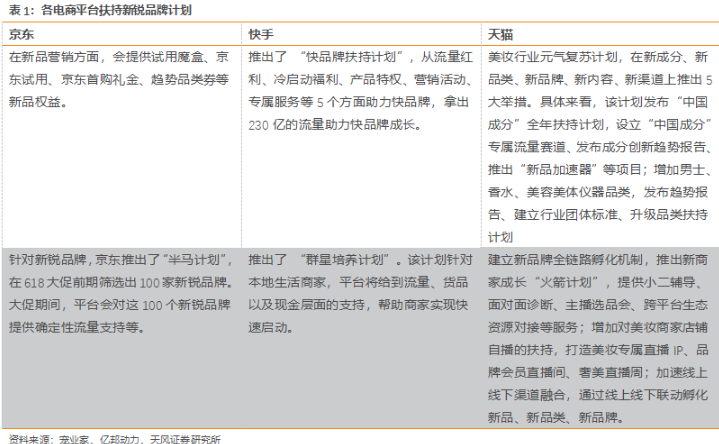Viewport: 719px width, 444px height.
Task: Click the 天猫 cell about 火箭计划
Action: (600, 338)
